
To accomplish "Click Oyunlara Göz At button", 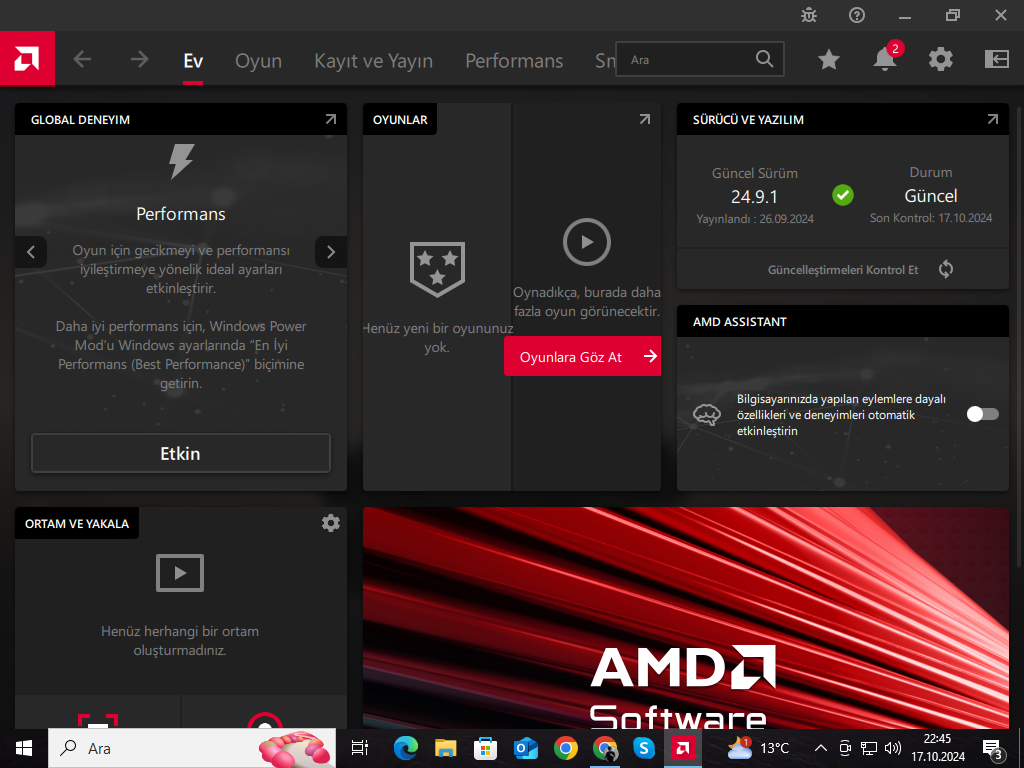I will point(583,356).
